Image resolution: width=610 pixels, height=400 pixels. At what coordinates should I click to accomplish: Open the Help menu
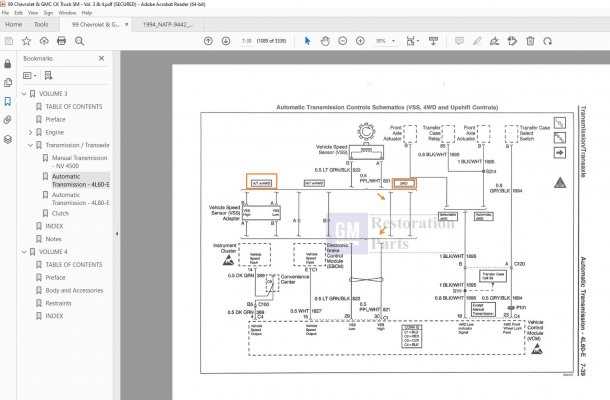pyautogui.click(x=87, y=13)
